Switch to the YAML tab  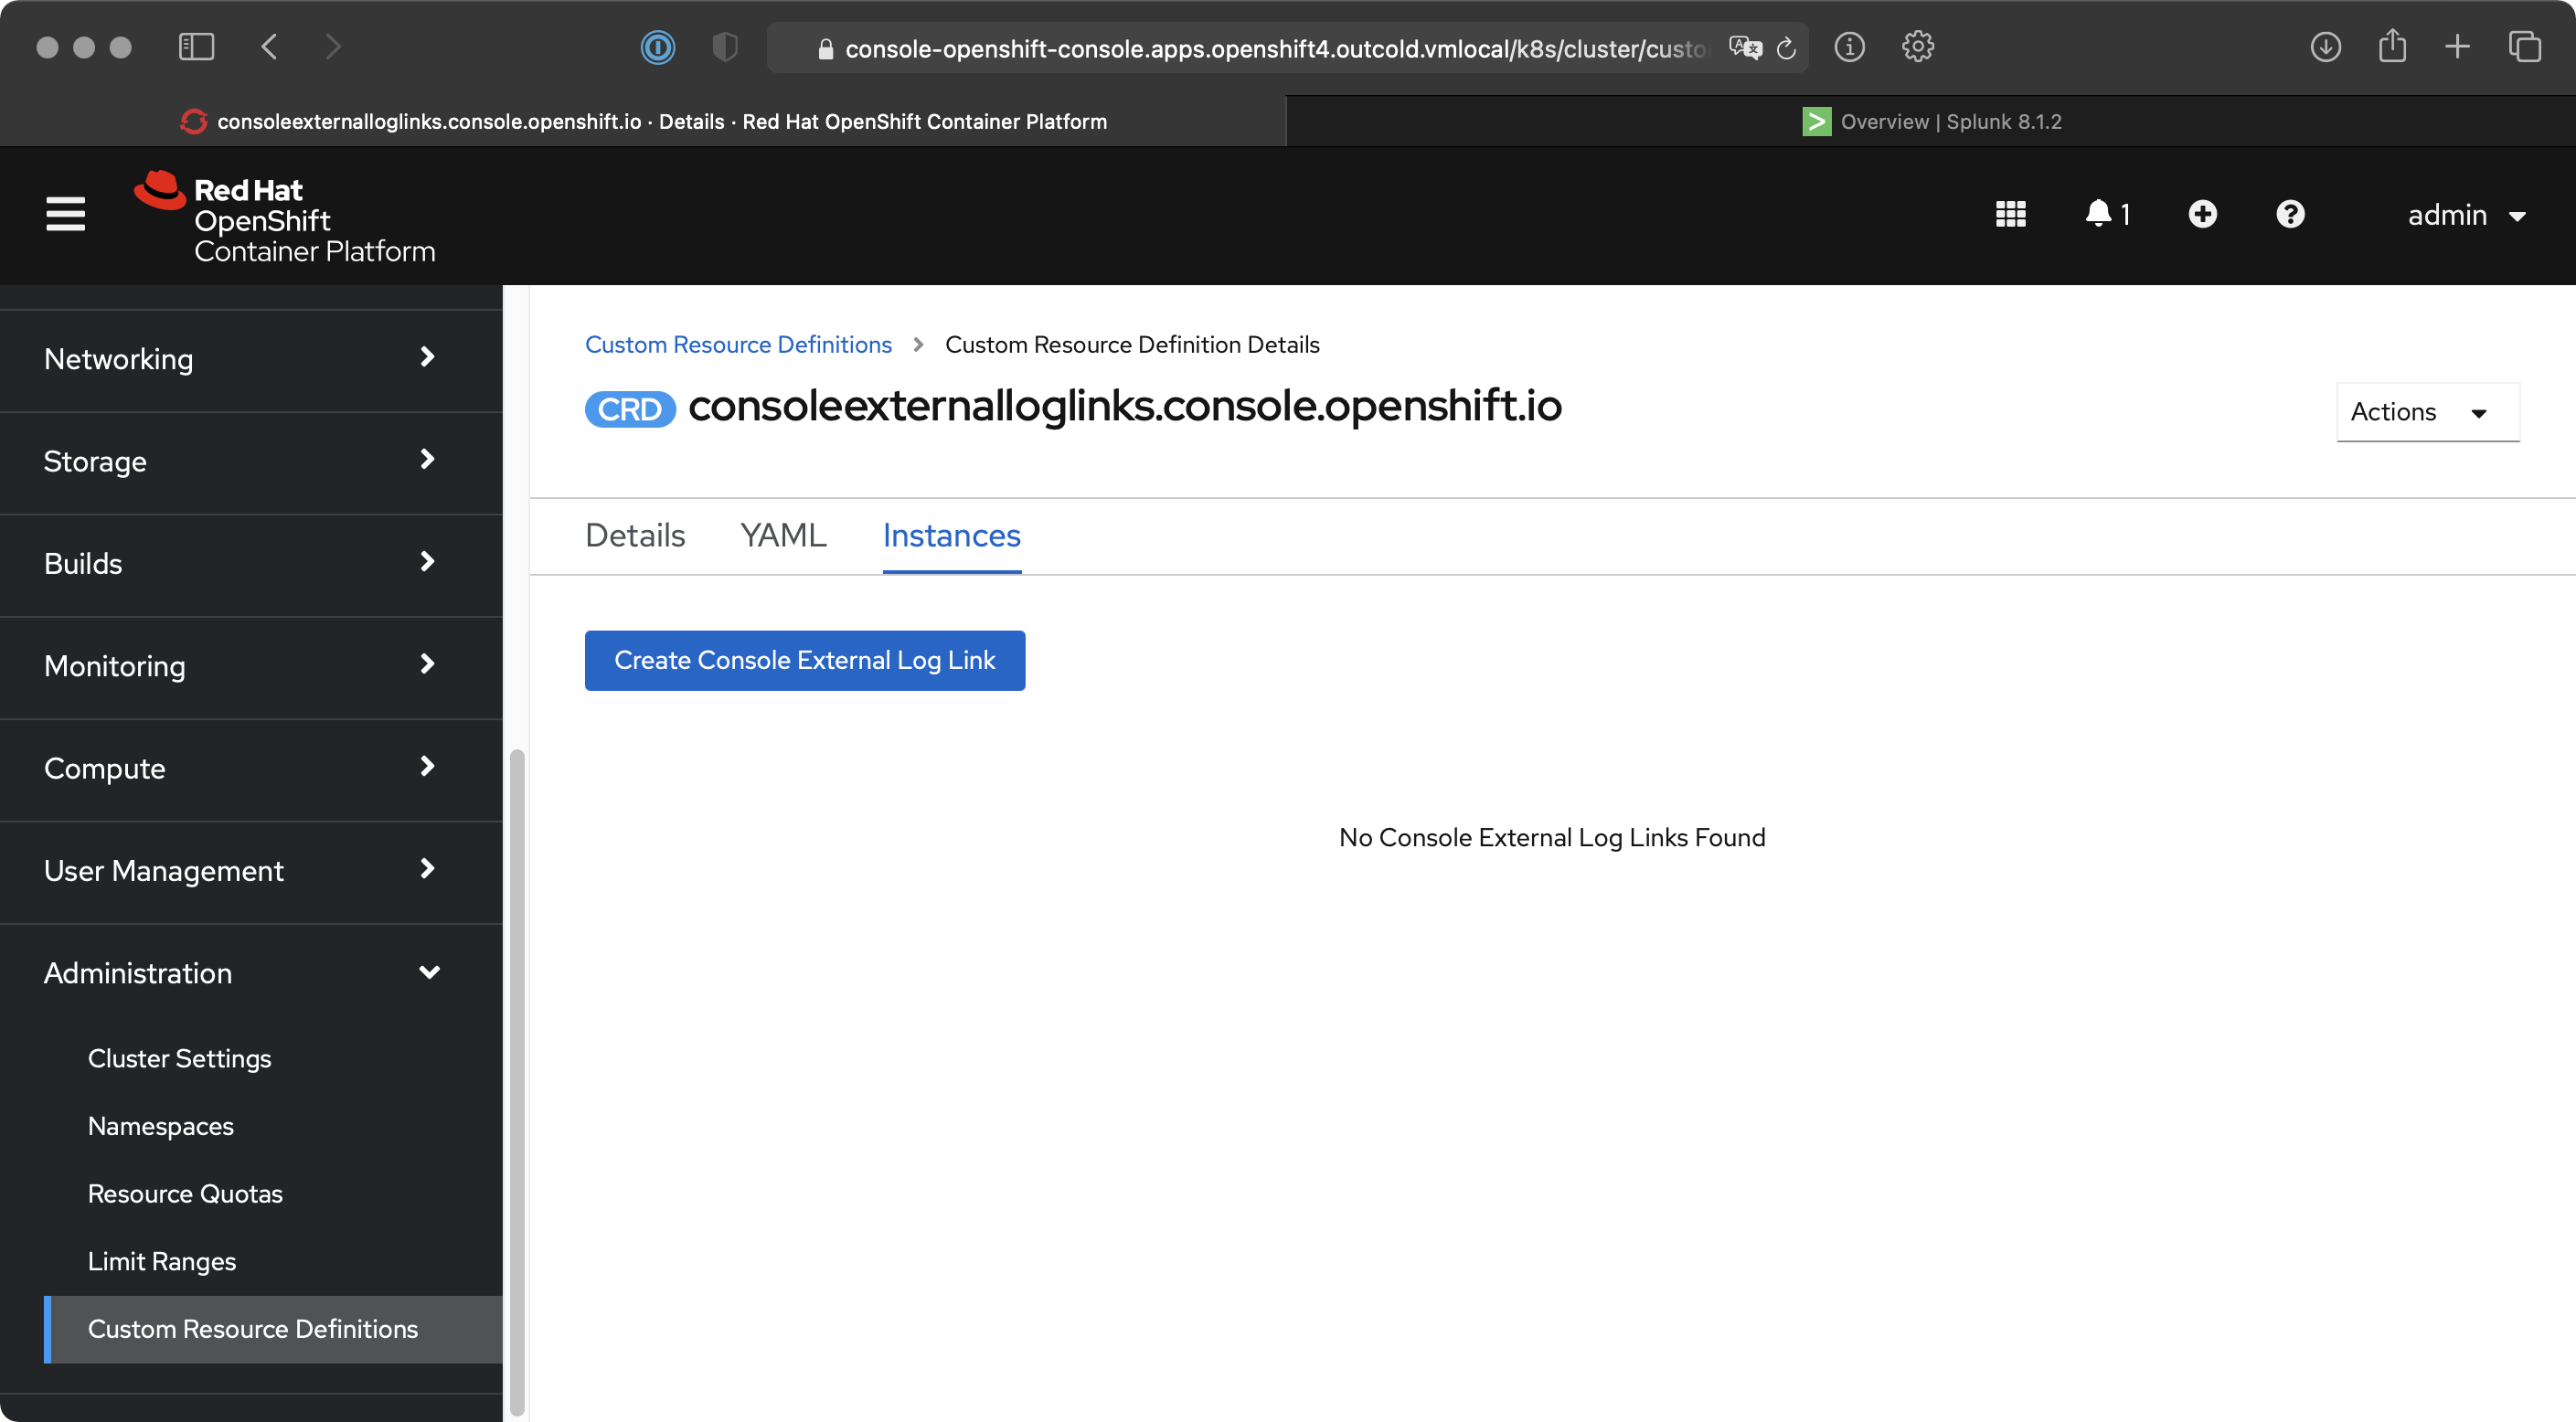(783, 536)
